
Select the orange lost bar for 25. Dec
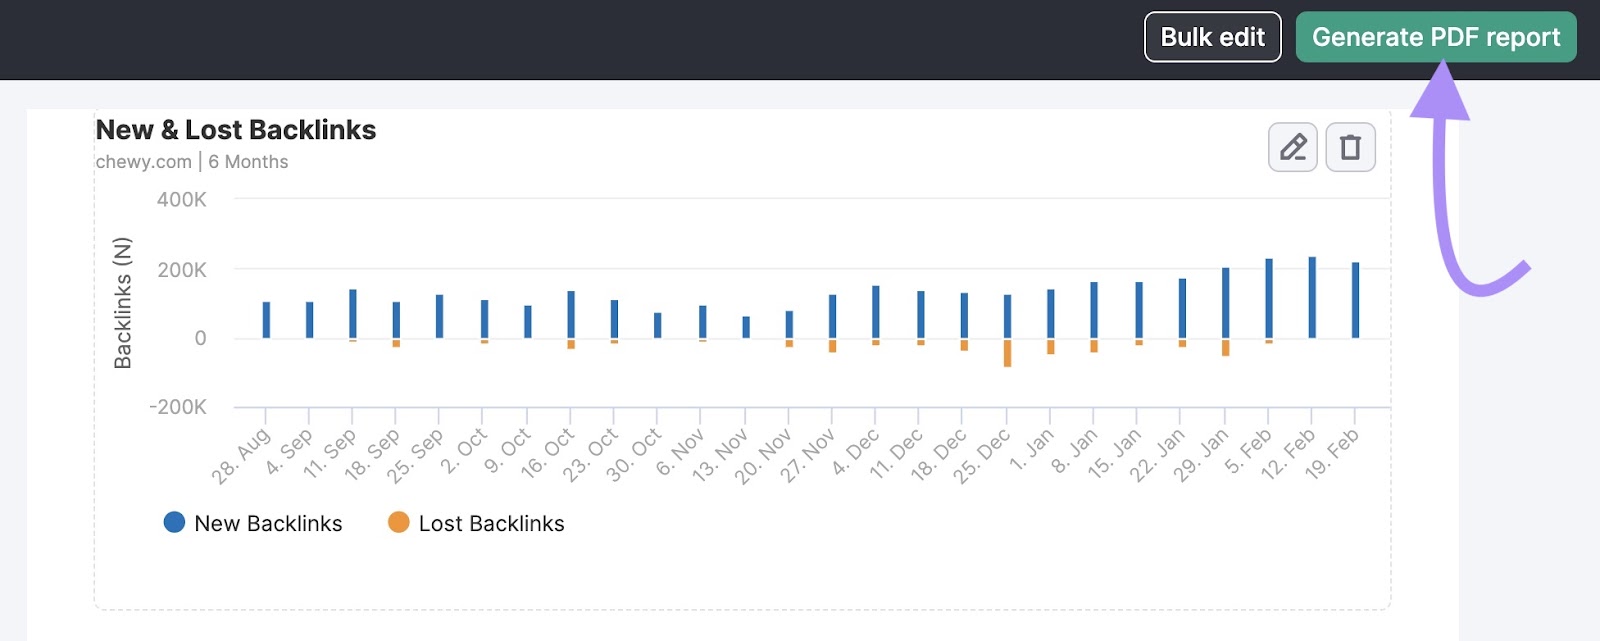pos(1007,353)
